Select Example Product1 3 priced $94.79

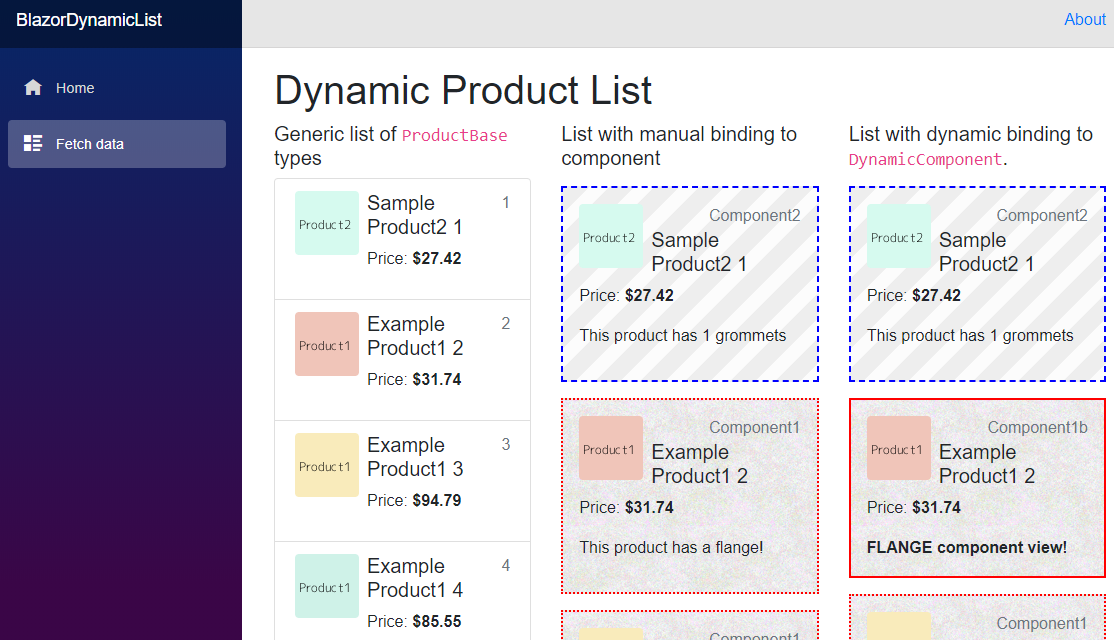402,481
